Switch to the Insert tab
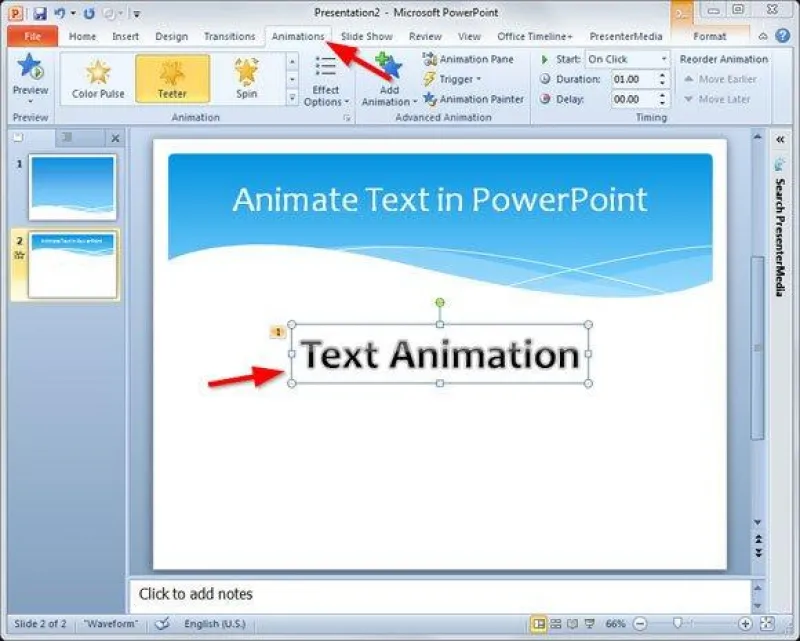The height and width of the screenshot is (641, 800). tap(126, 36)
